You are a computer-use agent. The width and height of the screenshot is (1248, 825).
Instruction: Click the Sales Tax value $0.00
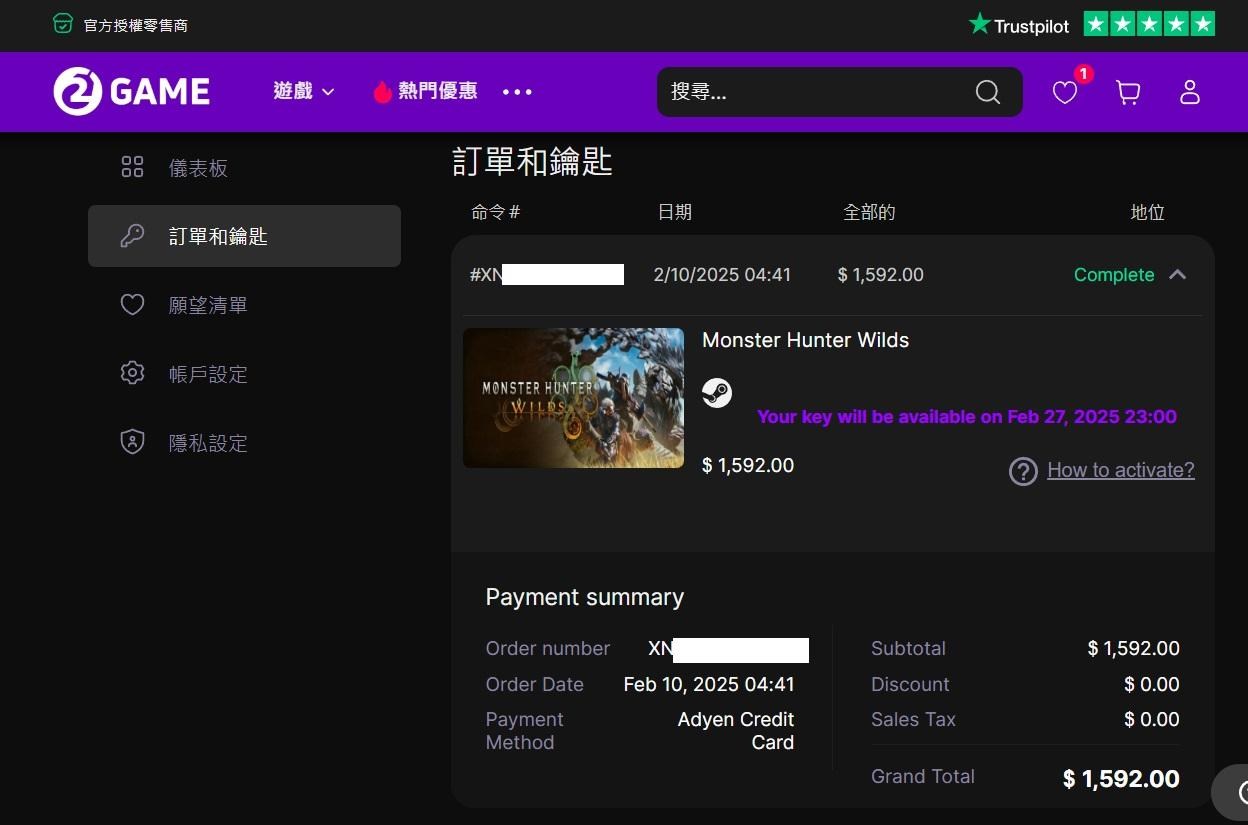tap(1152, 720)
